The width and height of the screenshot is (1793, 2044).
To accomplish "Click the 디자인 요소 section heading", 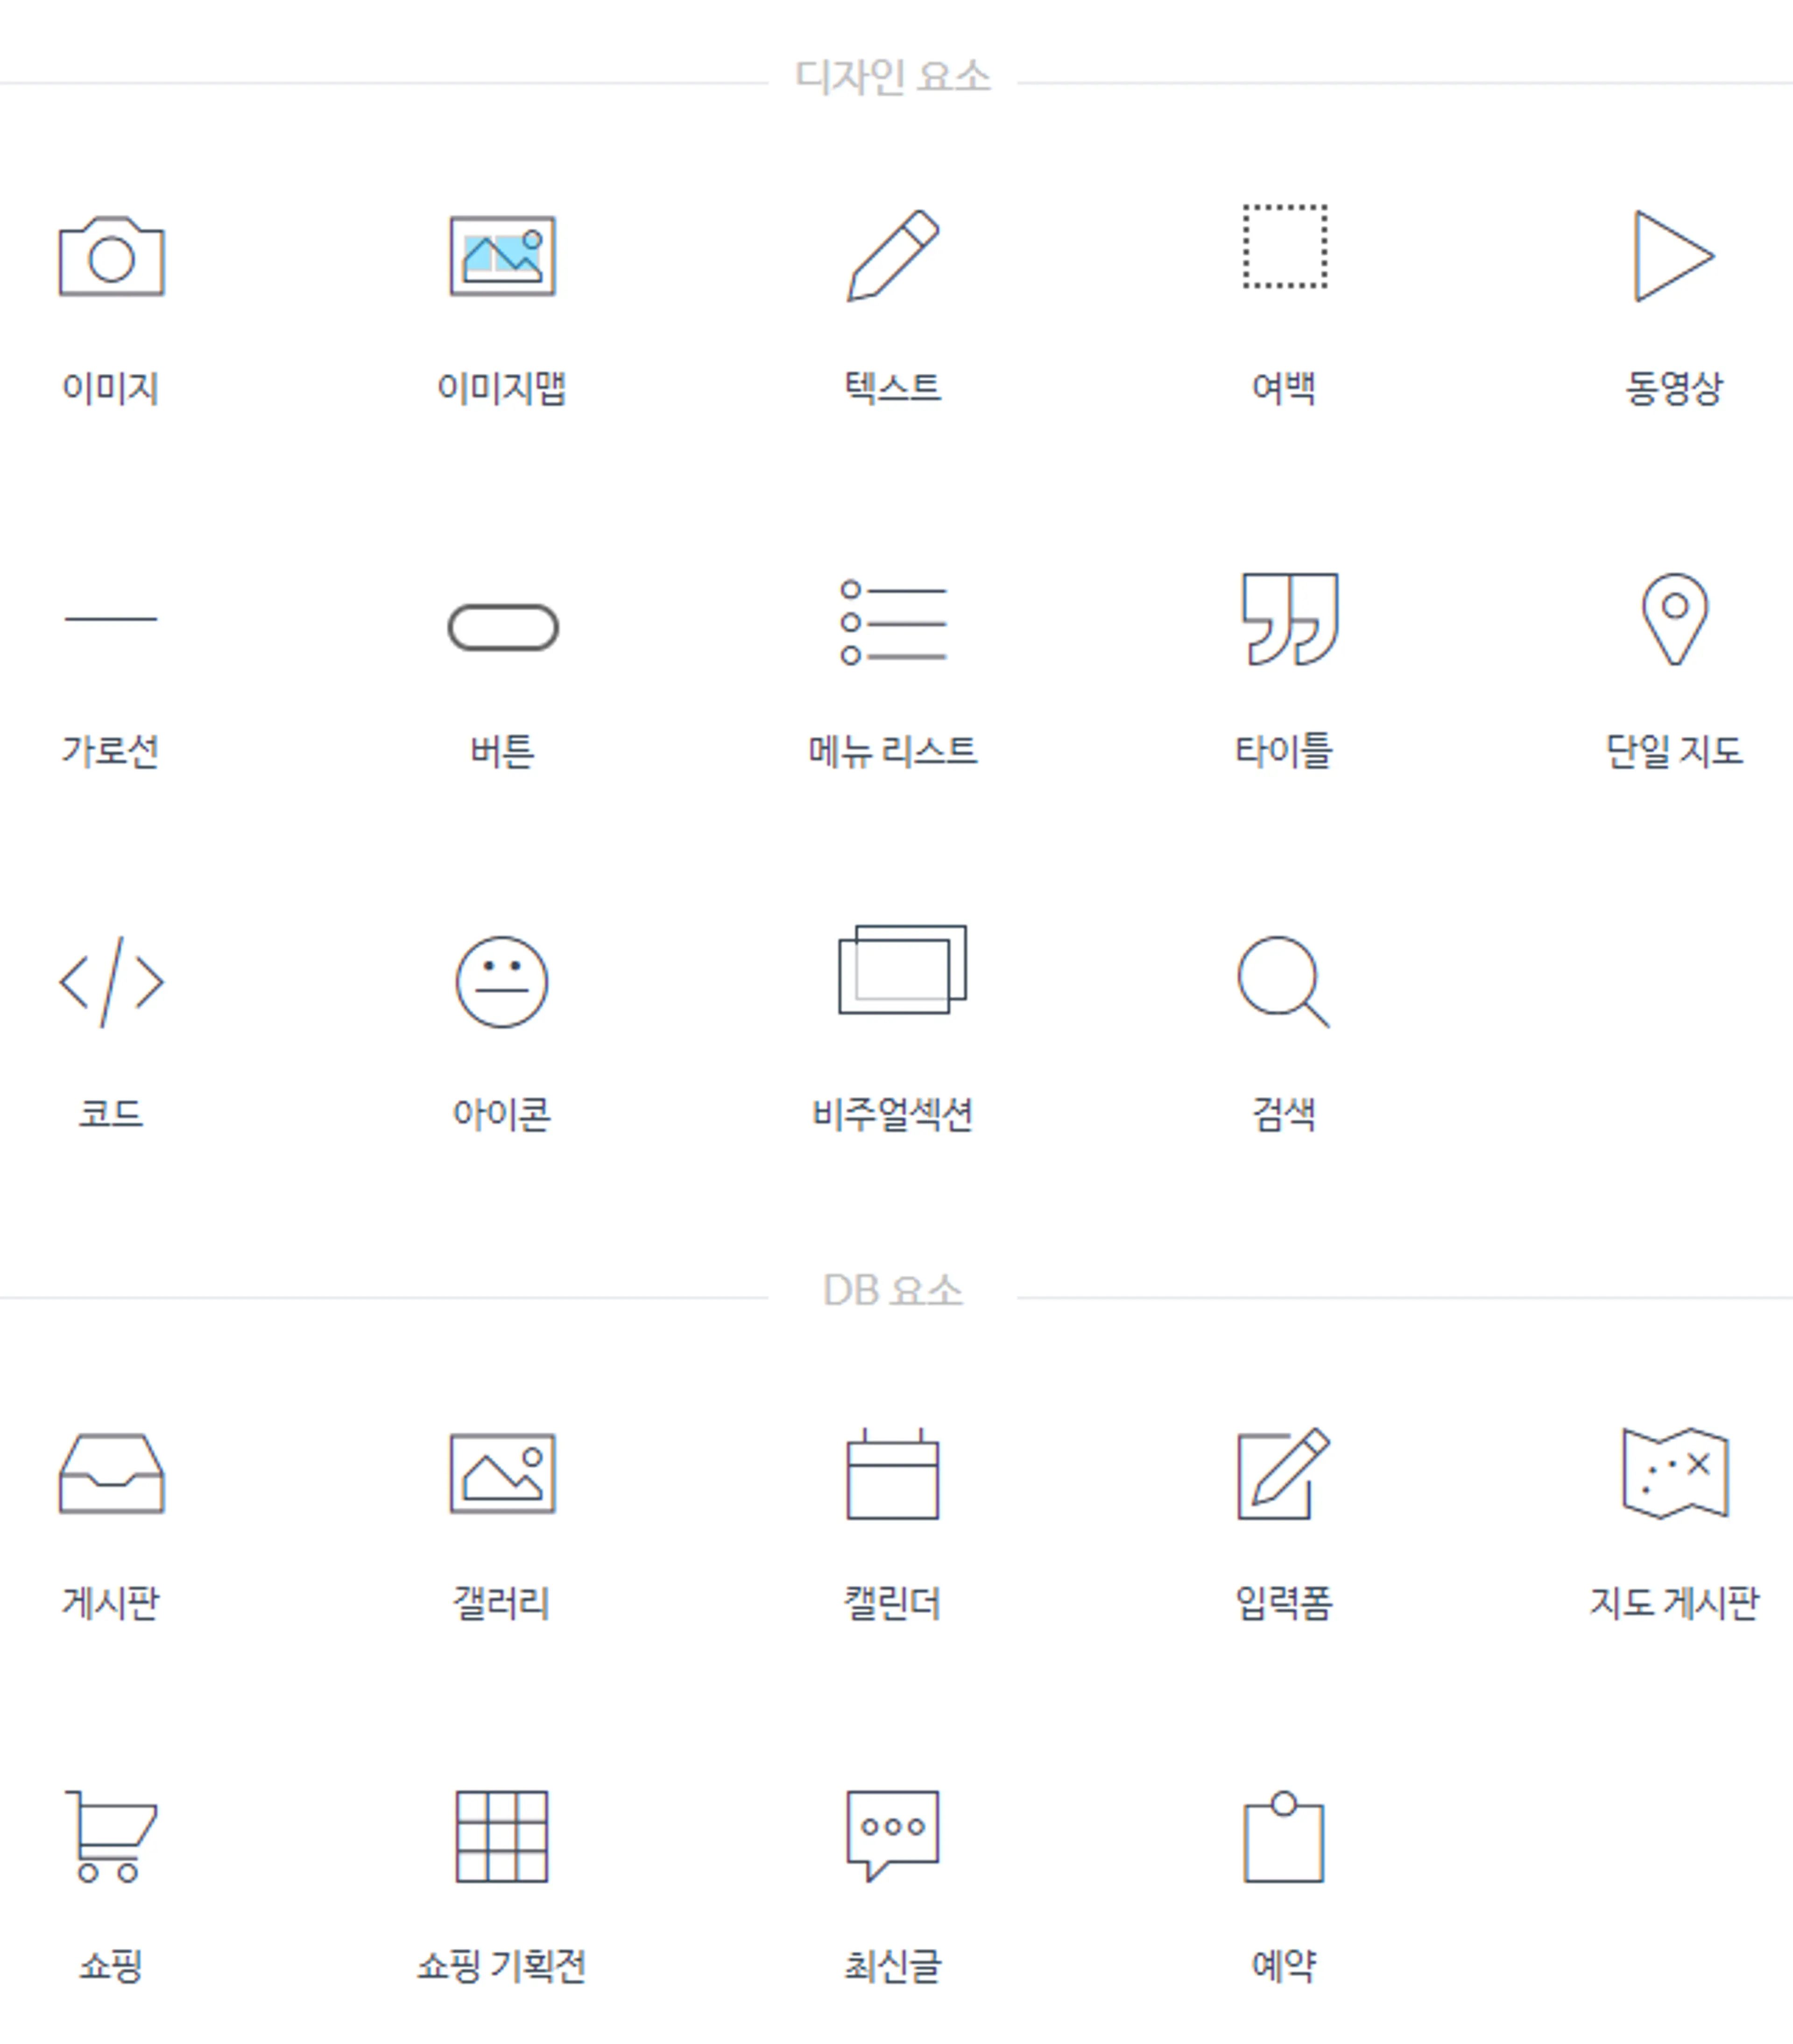I will pos(893,77).
